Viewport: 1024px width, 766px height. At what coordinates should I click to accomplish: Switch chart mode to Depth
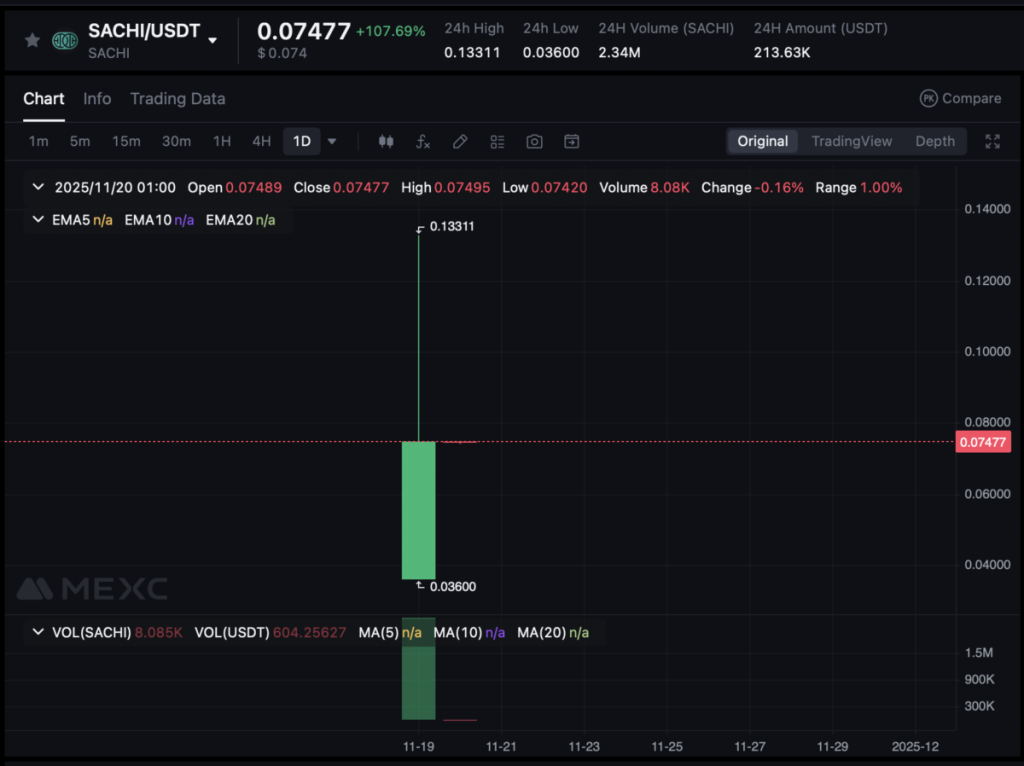pyautogui.click(x=935, y=142)
